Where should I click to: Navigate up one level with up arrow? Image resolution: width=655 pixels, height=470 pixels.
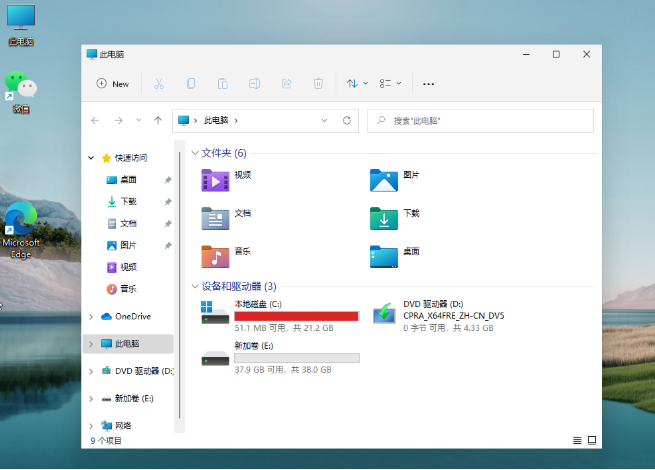point(158,120)
